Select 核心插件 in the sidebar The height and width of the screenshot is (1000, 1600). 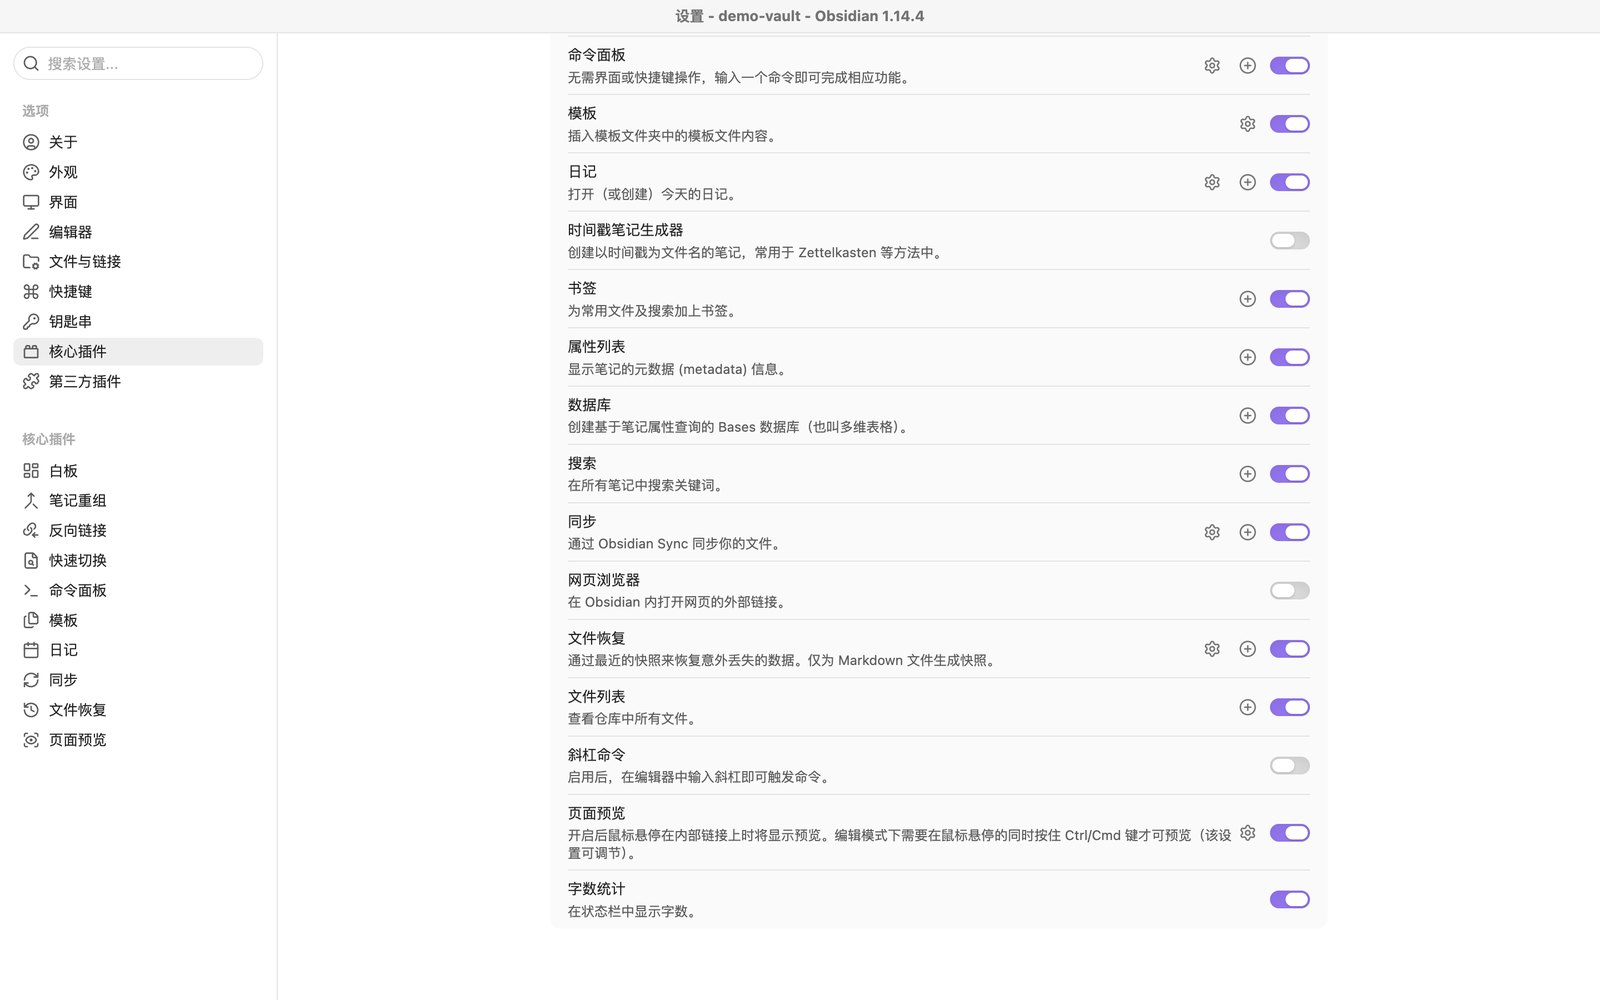pos(138,352)
